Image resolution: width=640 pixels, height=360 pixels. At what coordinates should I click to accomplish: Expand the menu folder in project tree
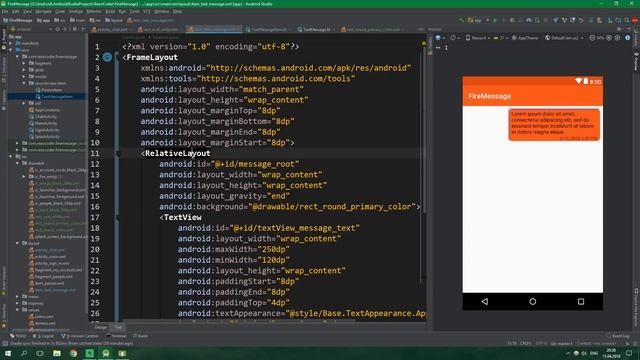pos(18,297)
